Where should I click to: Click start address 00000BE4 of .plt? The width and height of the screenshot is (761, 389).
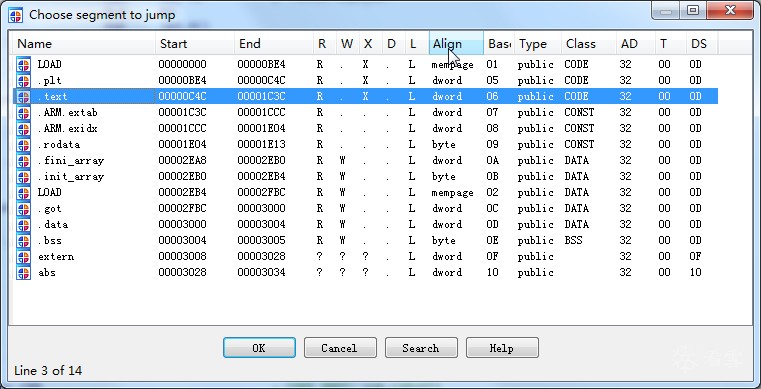click(182, 81)
